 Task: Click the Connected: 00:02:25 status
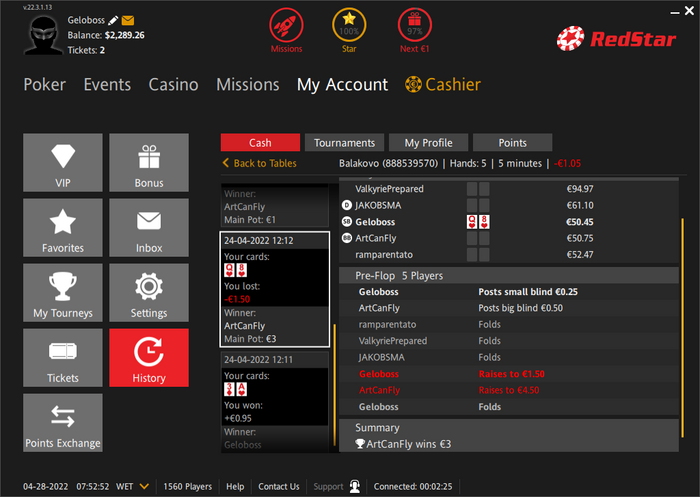[x=413, y=486]
